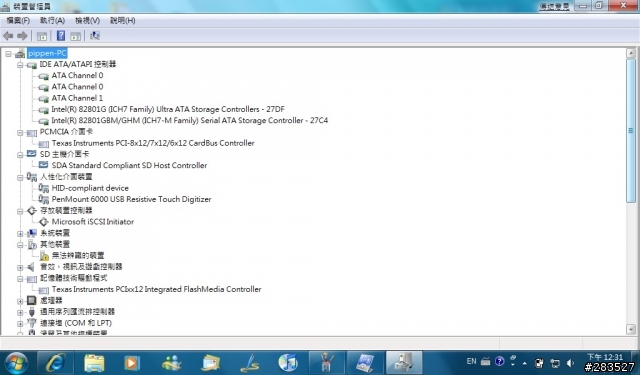This screenshot has height=375, width=640.
Task: Click the EN language indicator in the tray
Action: click(x=471, y=362)
